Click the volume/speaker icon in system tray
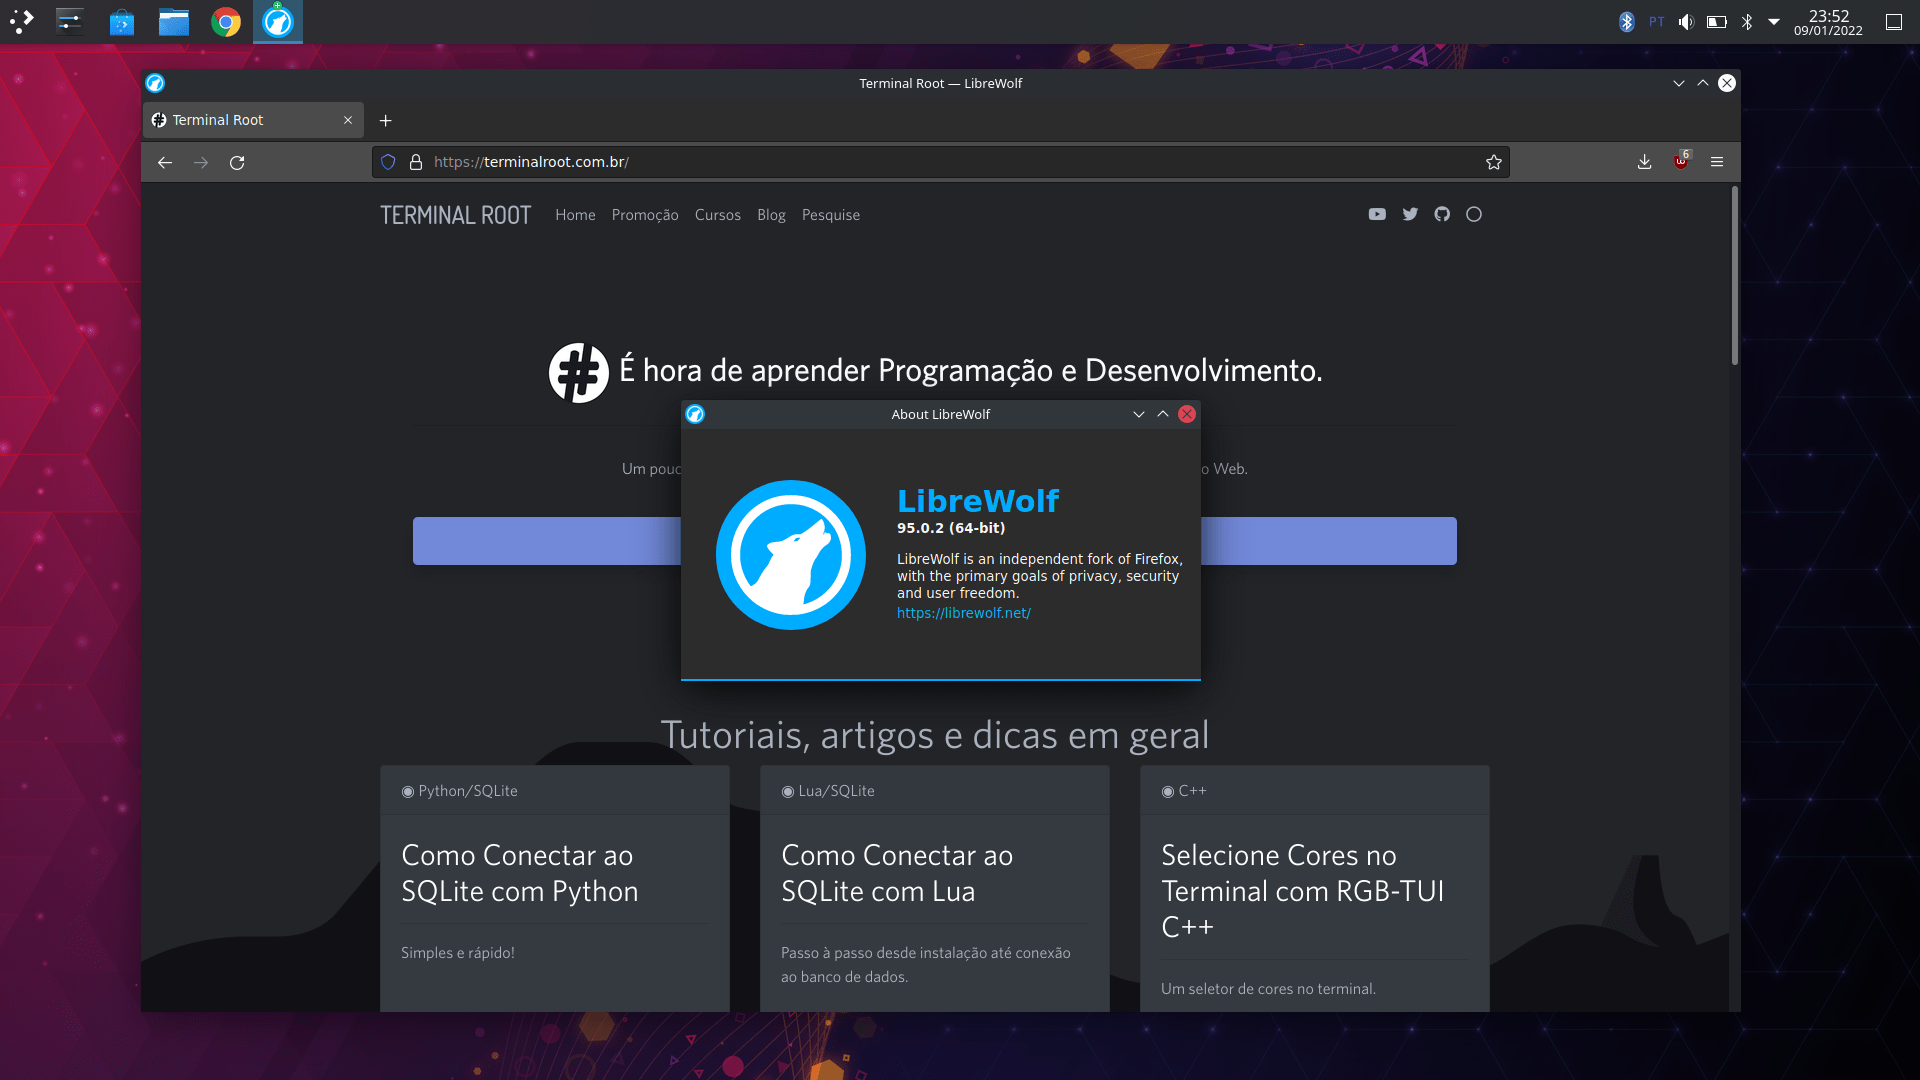Image resolution: width=1920 pixels, height=1080 pixels. tap(1687, 21)
